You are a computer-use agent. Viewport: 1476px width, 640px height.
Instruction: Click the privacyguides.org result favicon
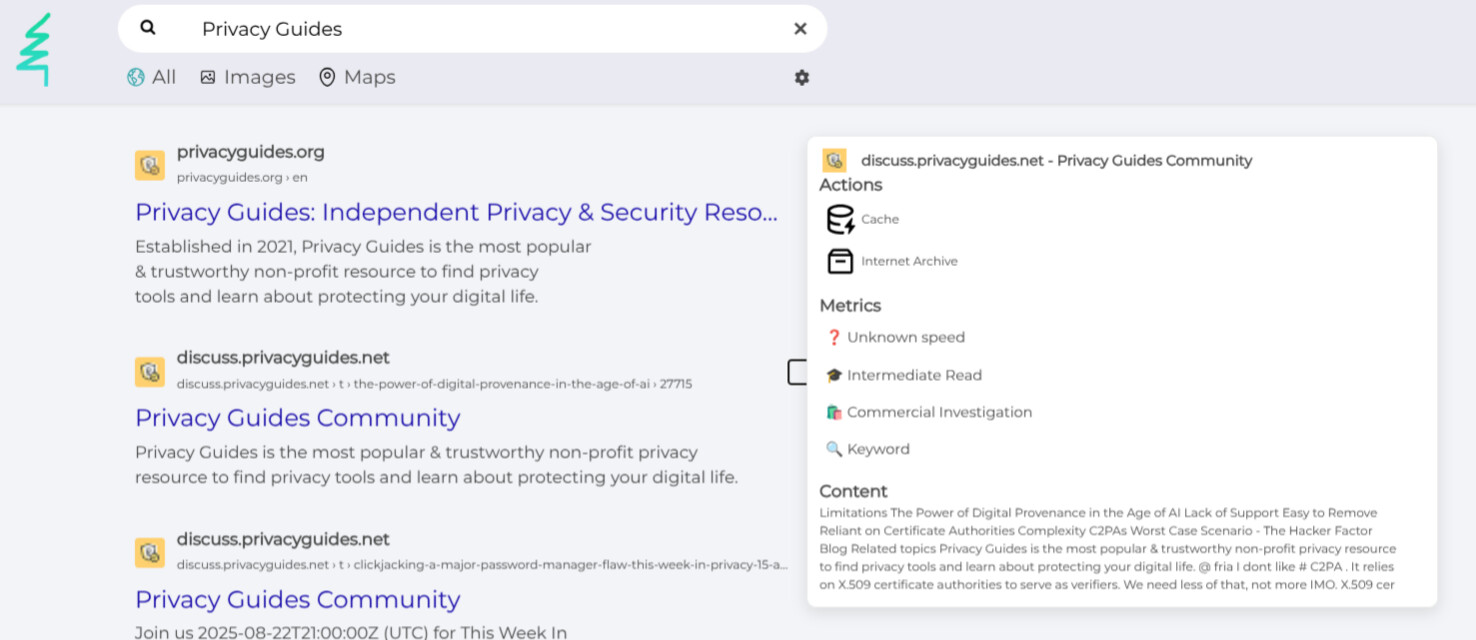click(150, 165)
